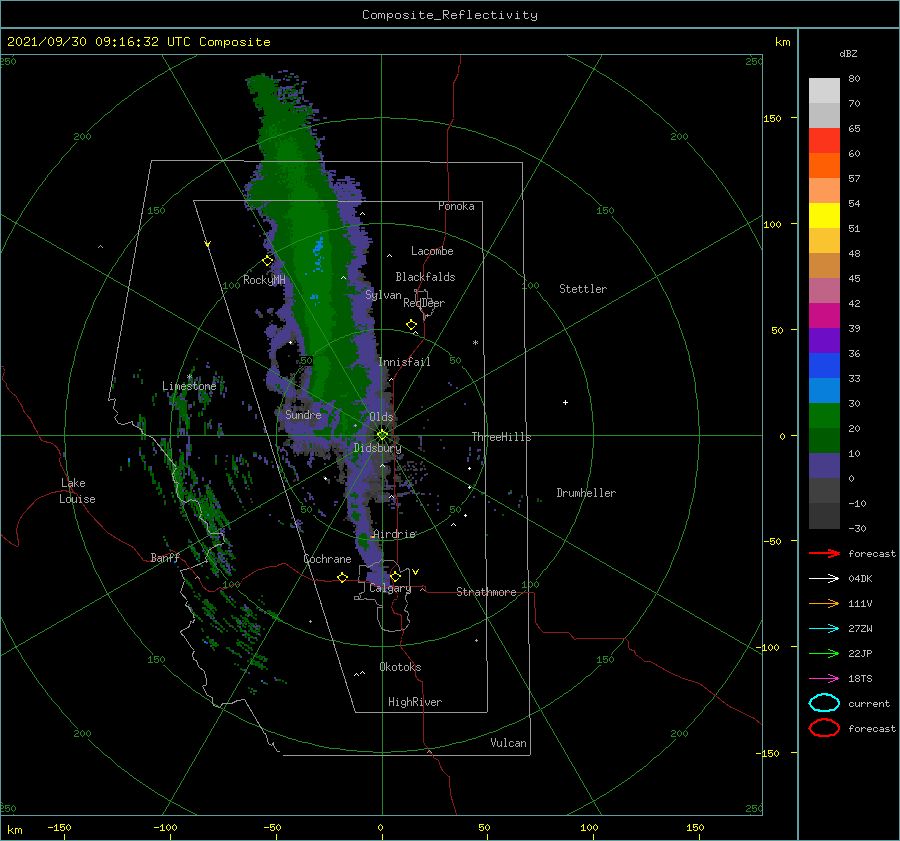Pick the light gray 70–80 dBZ swatch
The image size is (900, 841).
824,91
